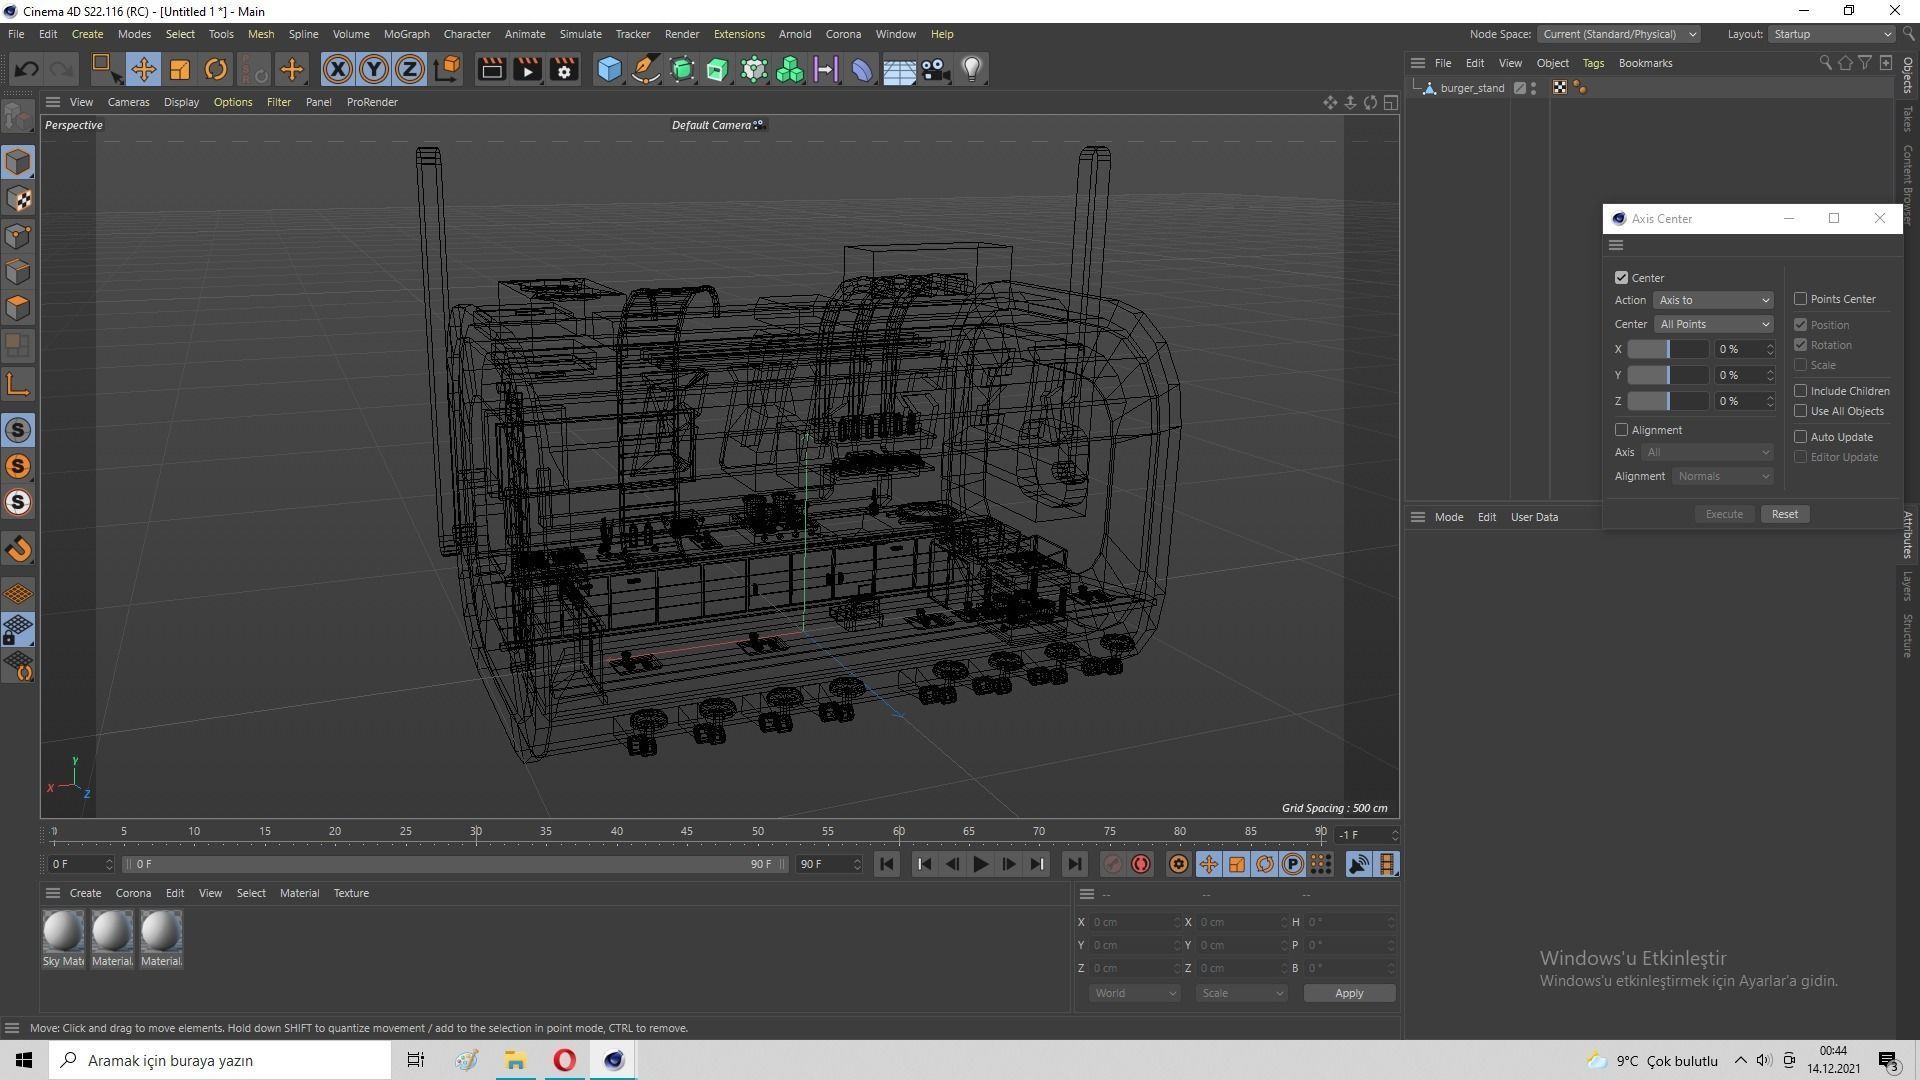Click the Subdivision Surface generator icon
The height and width of the screenshot is (1080, 1920).
(682, 69)
